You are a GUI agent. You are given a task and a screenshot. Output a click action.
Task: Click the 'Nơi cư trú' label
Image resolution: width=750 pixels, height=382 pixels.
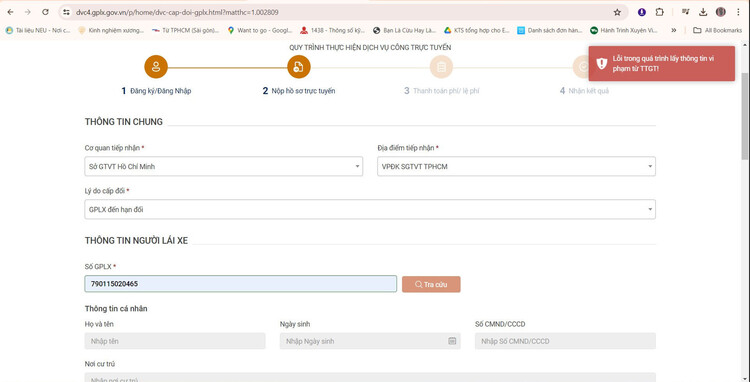point(100,364)
